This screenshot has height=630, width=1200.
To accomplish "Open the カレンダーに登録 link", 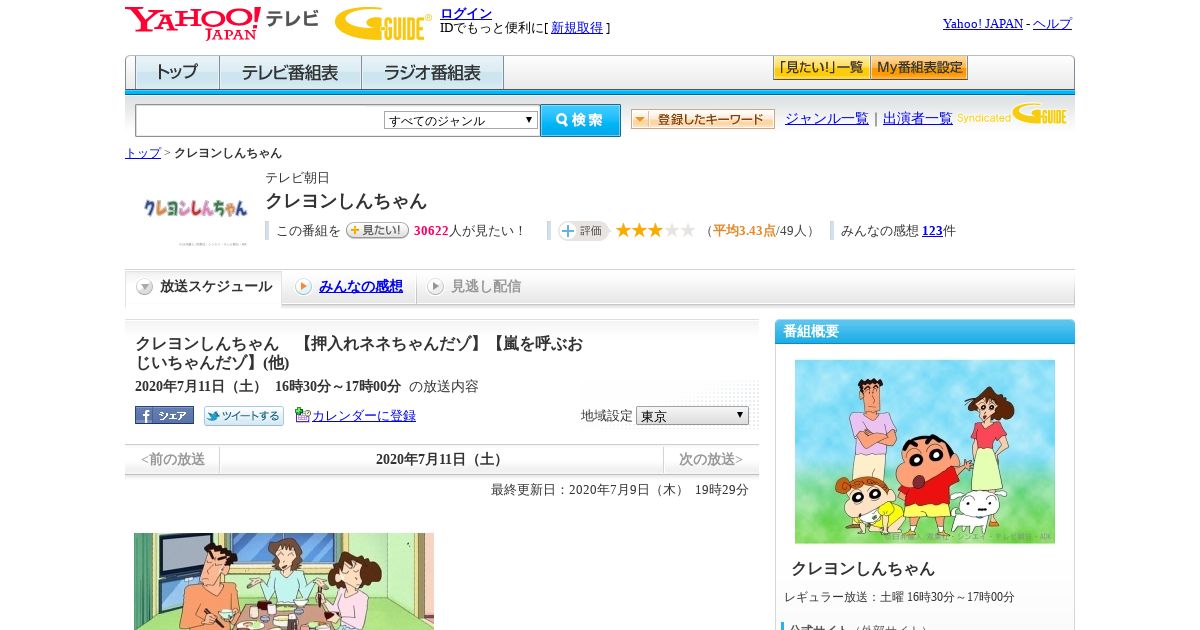I will pos(364,416).
